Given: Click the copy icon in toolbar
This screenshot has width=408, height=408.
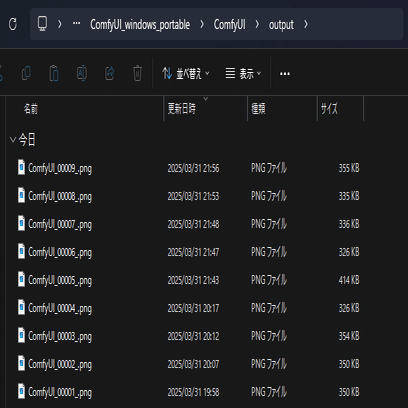Looking at the screenshot, I should tap(26, 73).
